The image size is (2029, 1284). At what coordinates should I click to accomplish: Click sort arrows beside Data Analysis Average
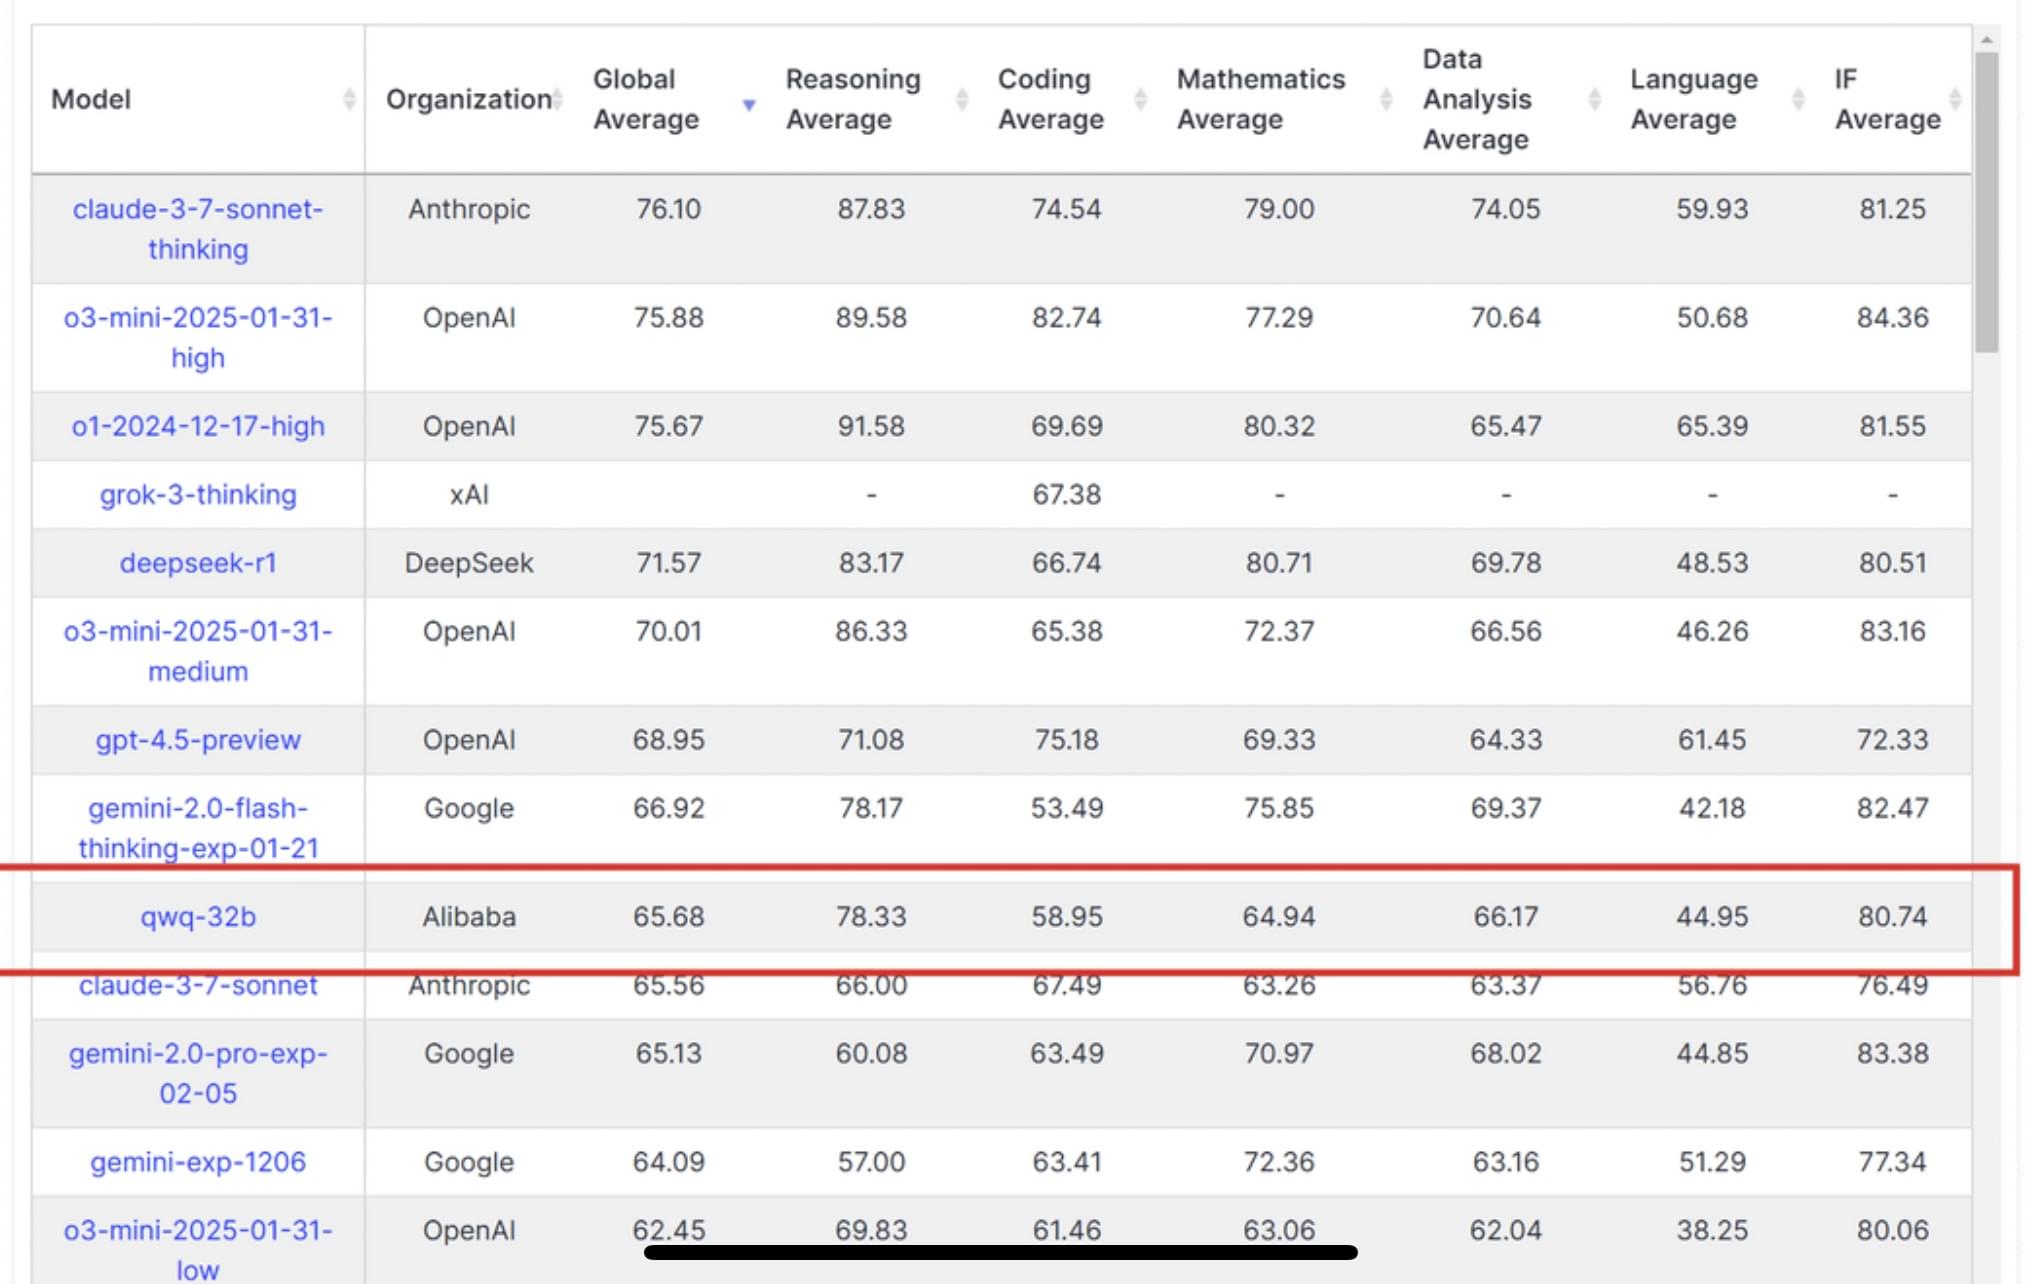(1594, 99)
